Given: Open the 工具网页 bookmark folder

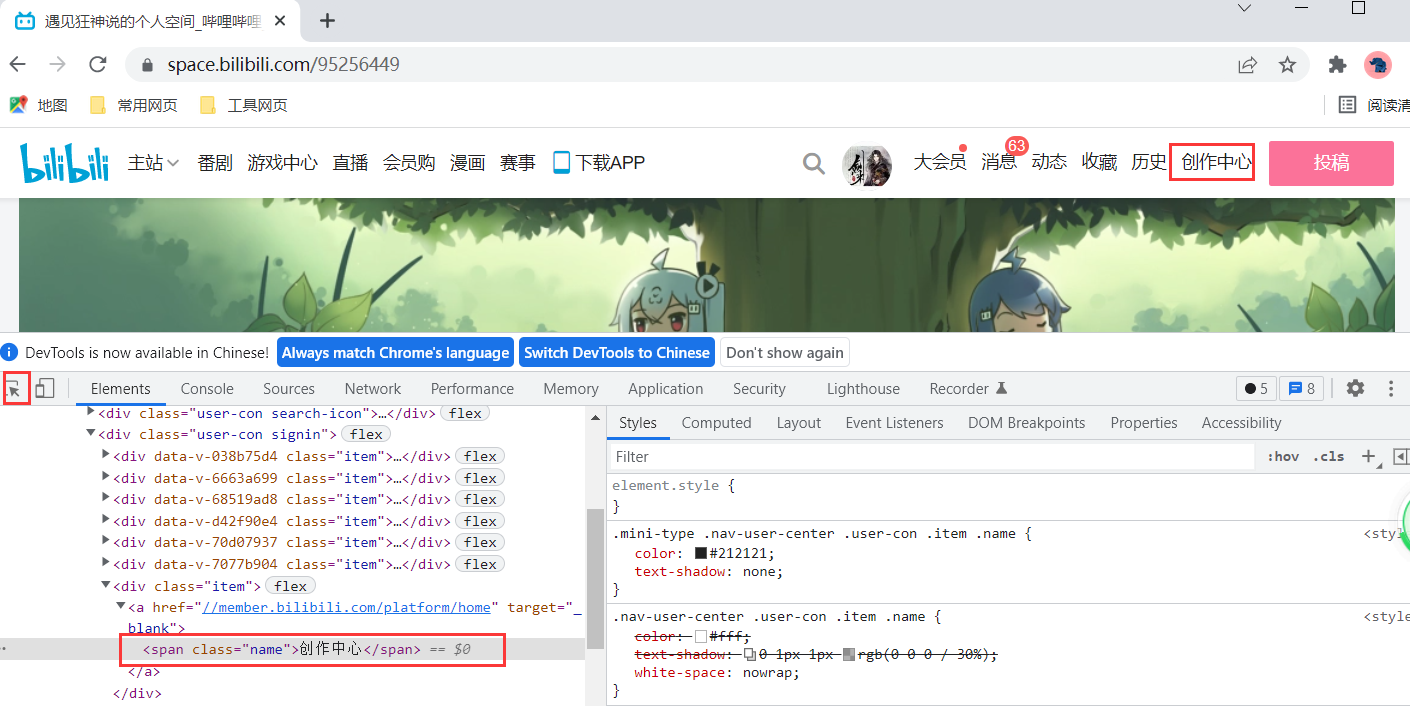Looking at the screenshot, I should click(244, 105).
